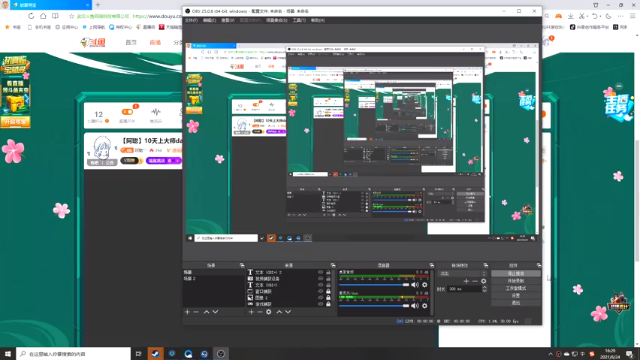Move the selected scene up in the list

coord(207,312)
